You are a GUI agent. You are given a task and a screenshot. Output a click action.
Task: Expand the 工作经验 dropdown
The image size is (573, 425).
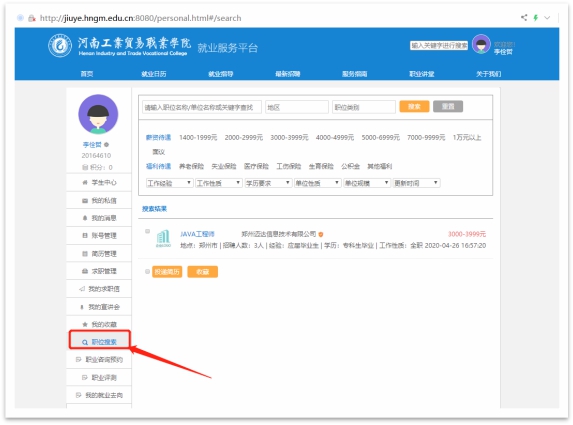pyautogui.click(x=169, y=183)
